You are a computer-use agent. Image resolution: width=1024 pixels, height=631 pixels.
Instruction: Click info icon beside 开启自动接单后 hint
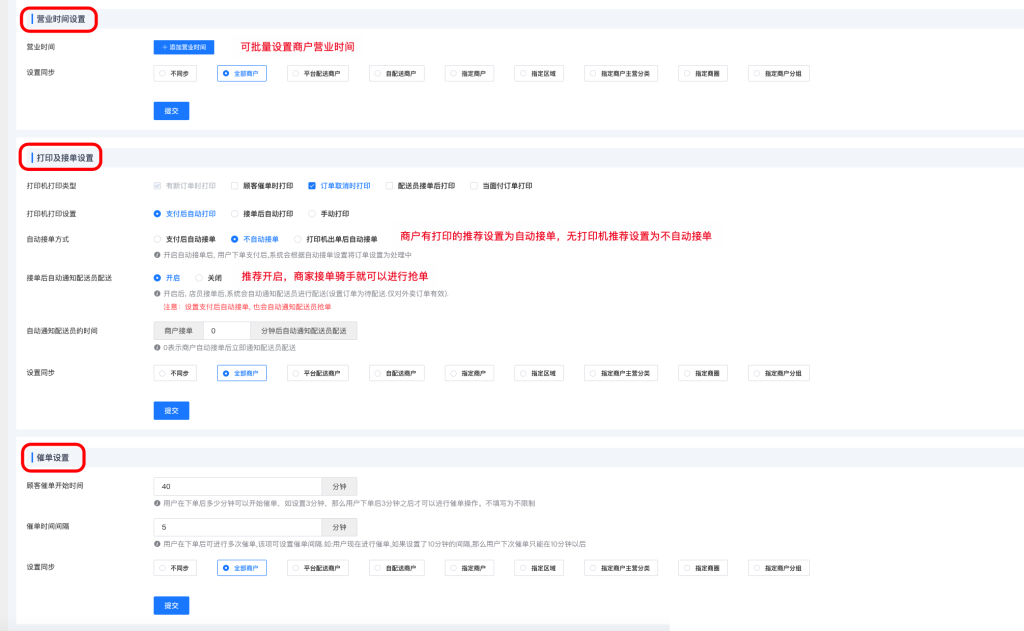click(x=157, y=255)
